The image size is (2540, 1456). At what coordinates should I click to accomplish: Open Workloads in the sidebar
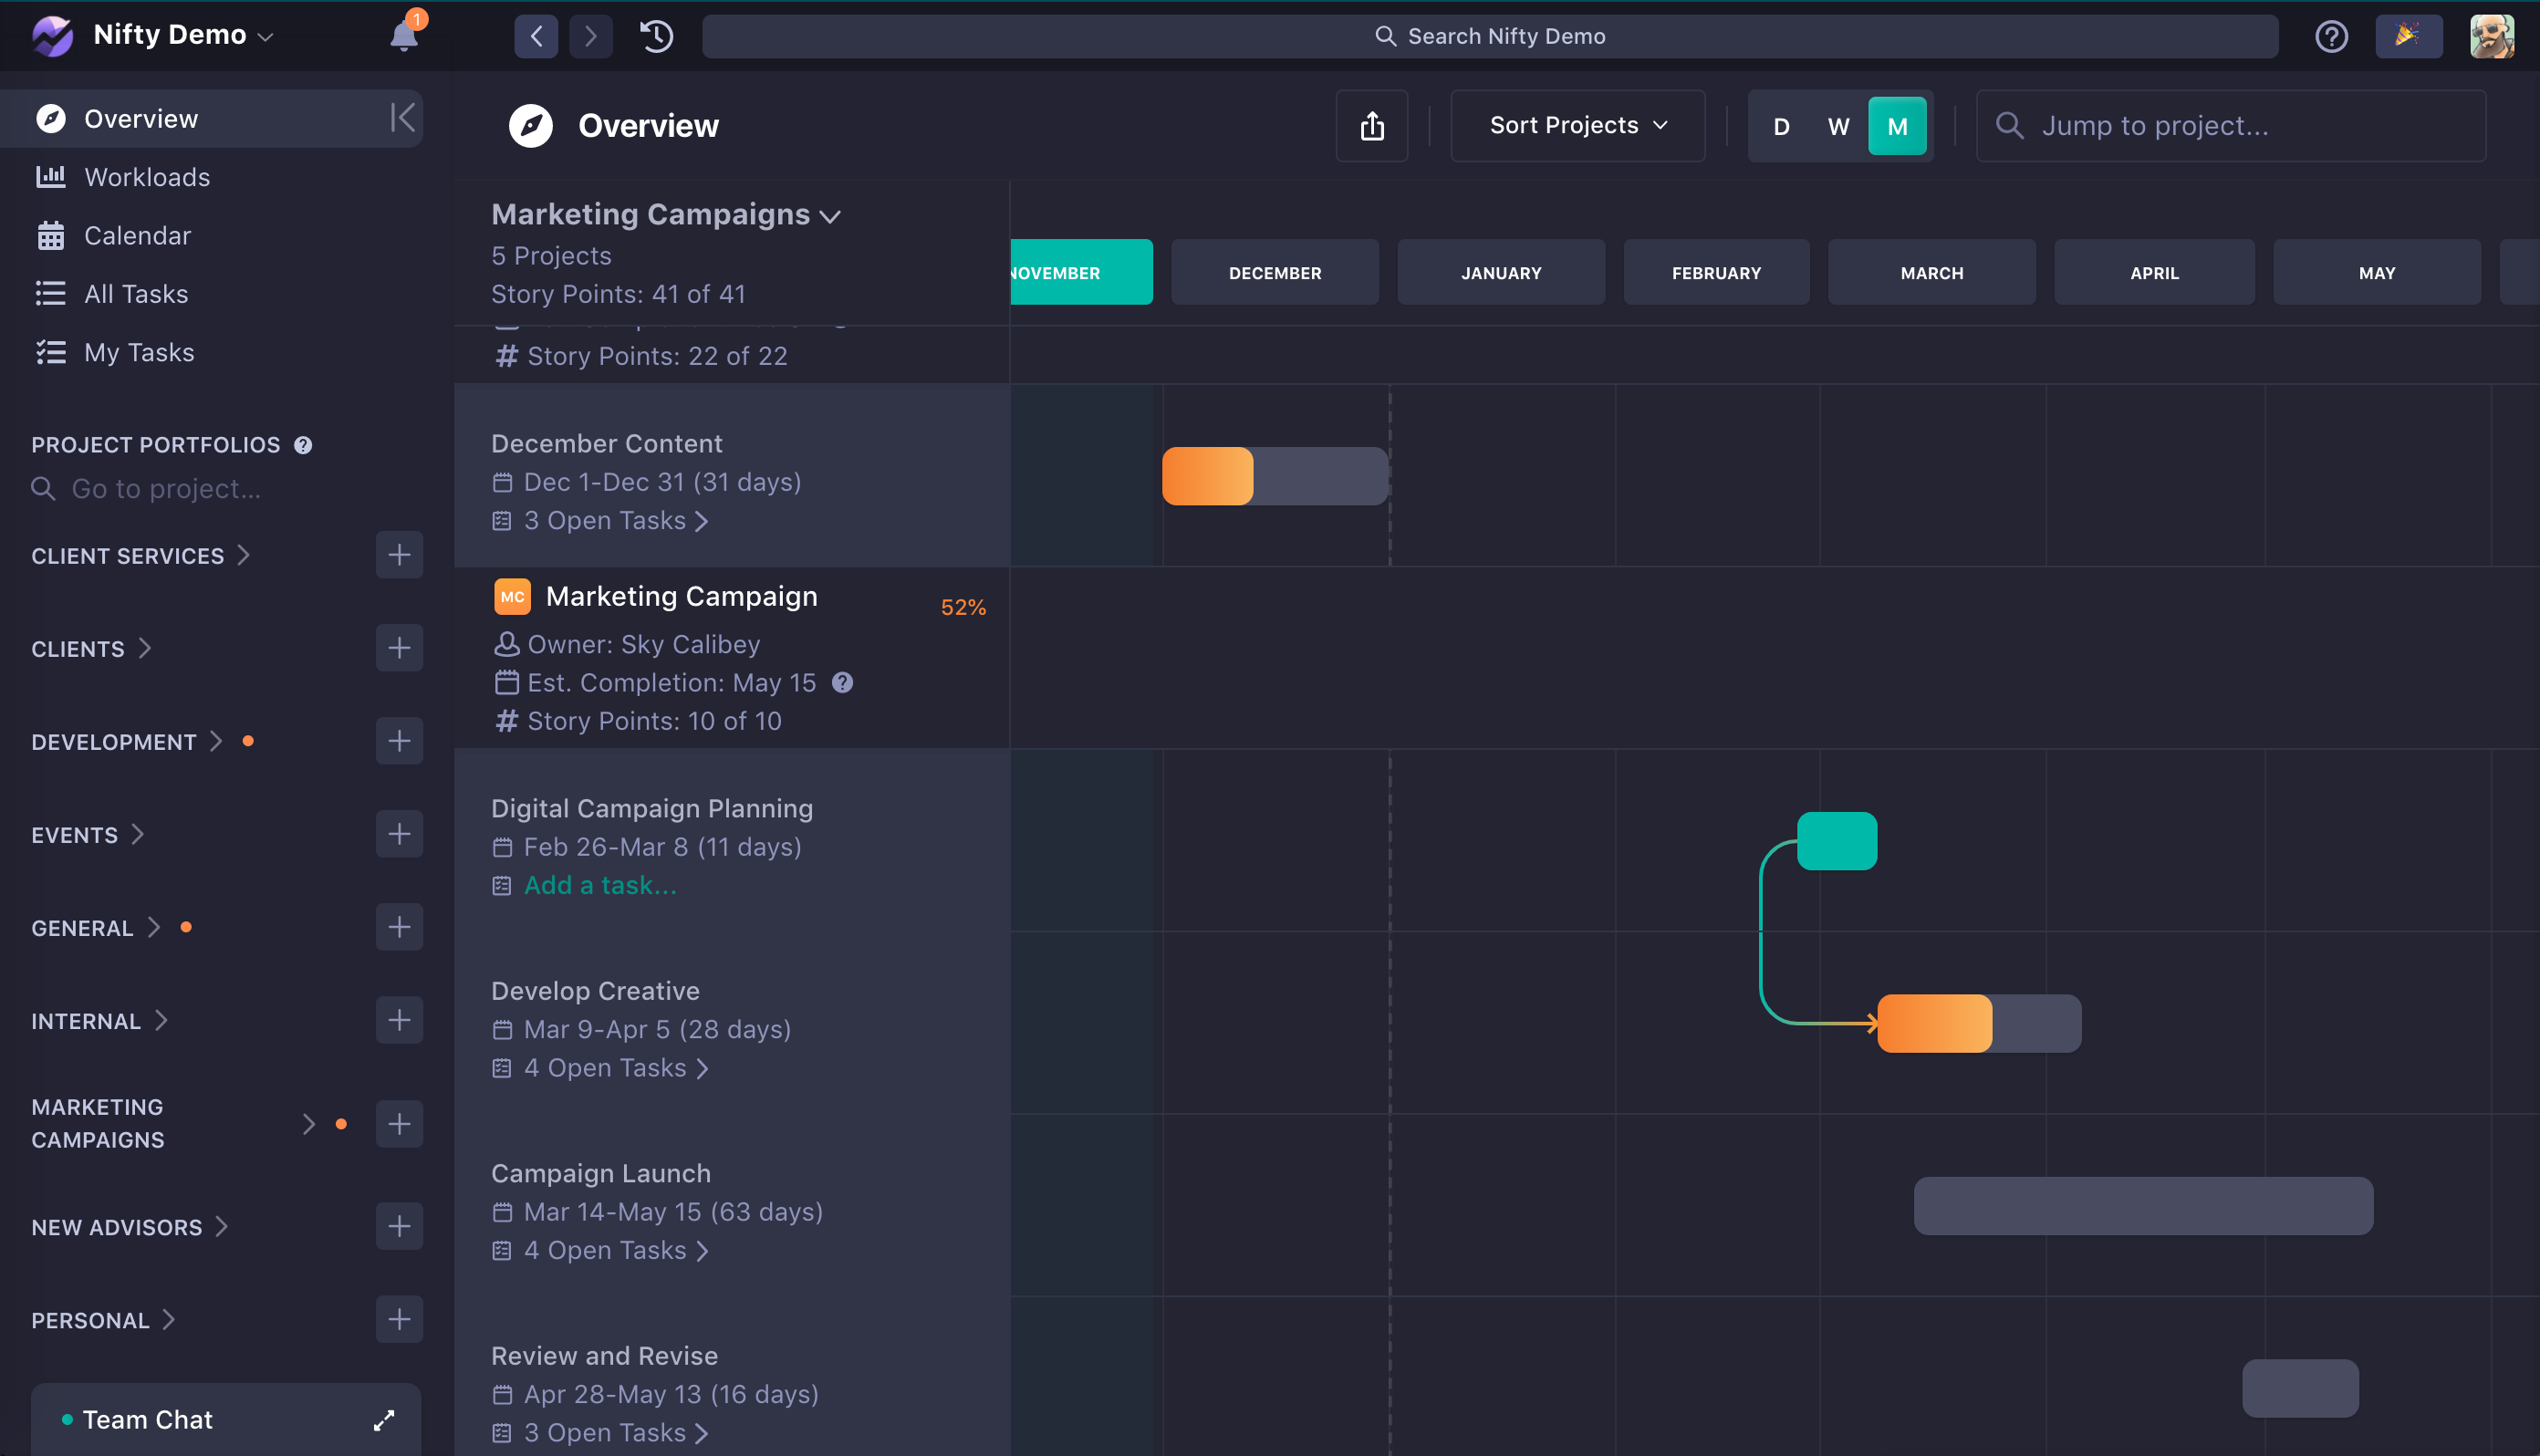pos(147,177)
